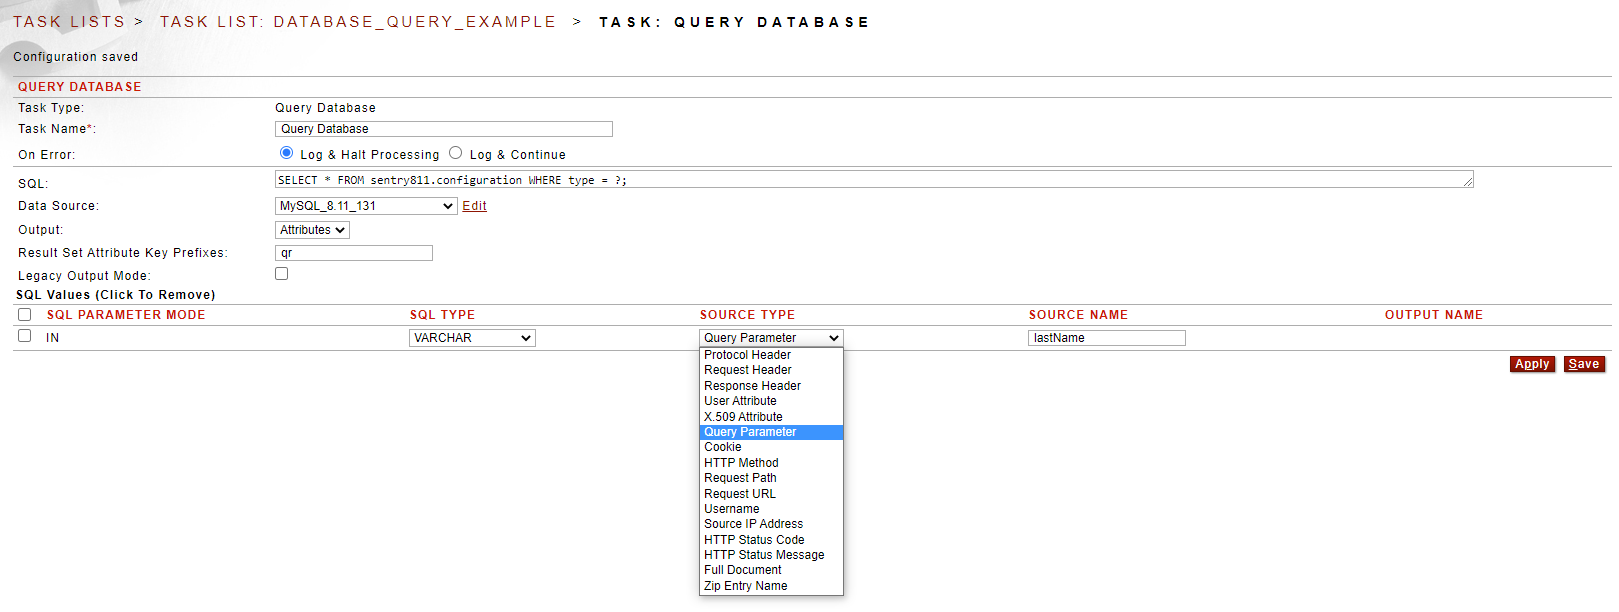Click the SQL Type column header
The width and height of the screenshot is (1619, 612).
point(442,315)
